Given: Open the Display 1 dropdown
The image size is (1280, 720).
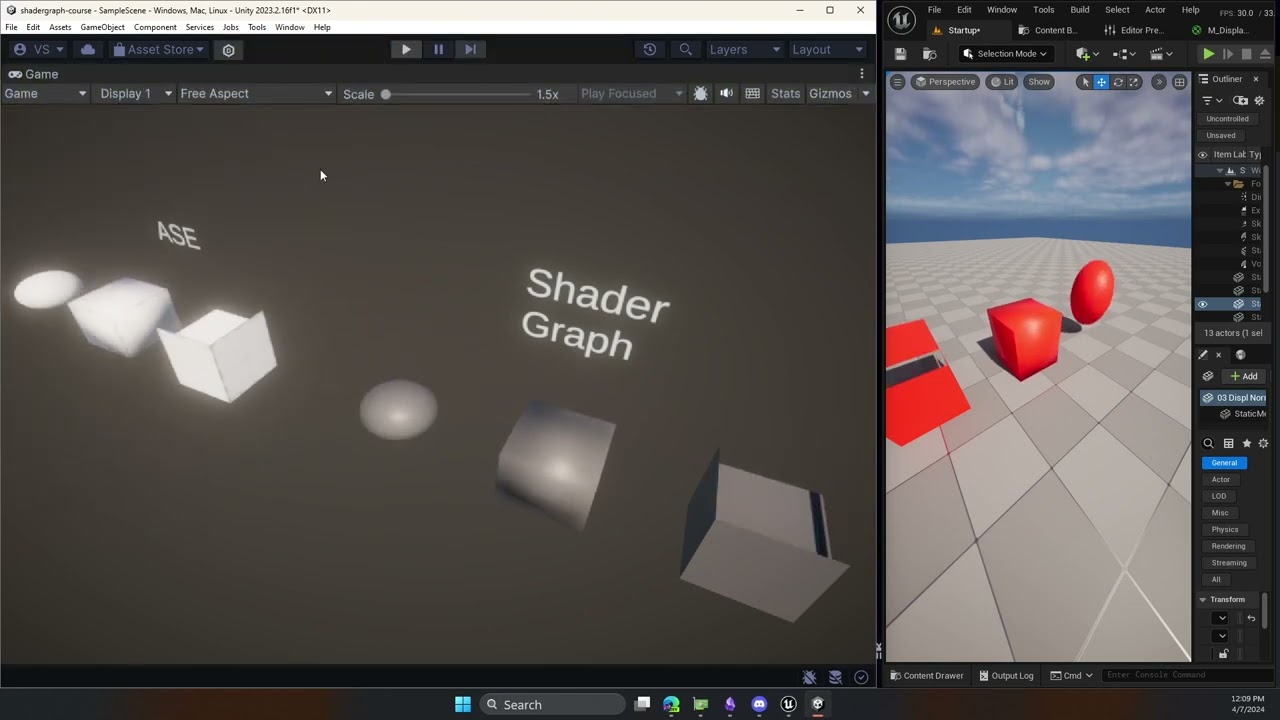Looking at the screenshot, I should coord(136,93).
